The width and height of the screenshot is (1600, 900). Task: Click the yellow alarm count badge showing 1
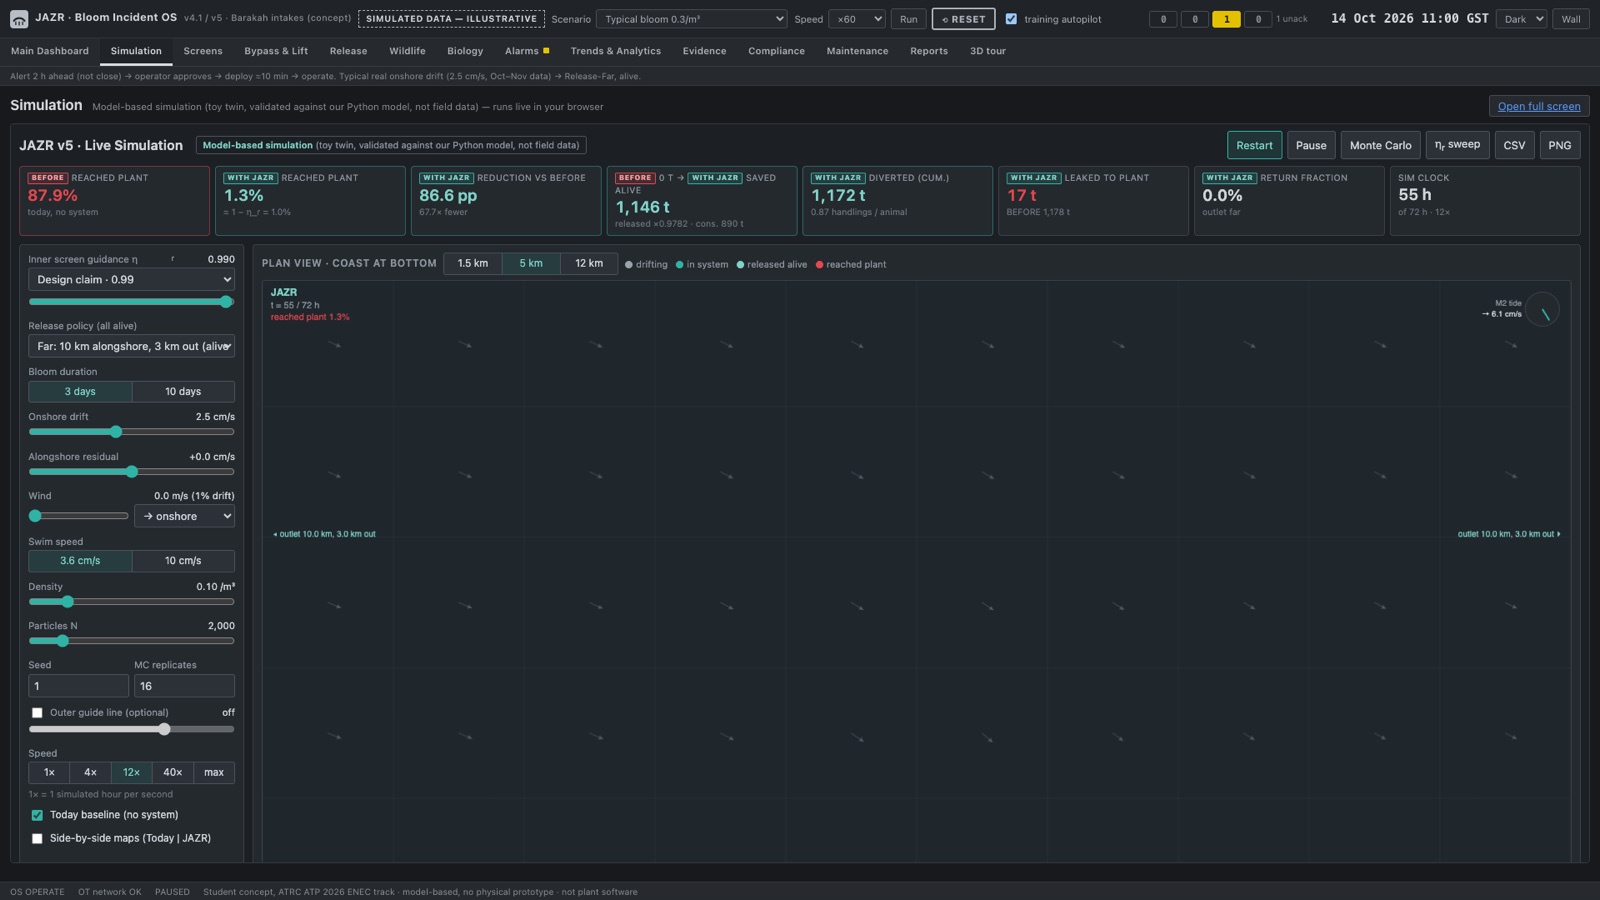[1226, 19]
